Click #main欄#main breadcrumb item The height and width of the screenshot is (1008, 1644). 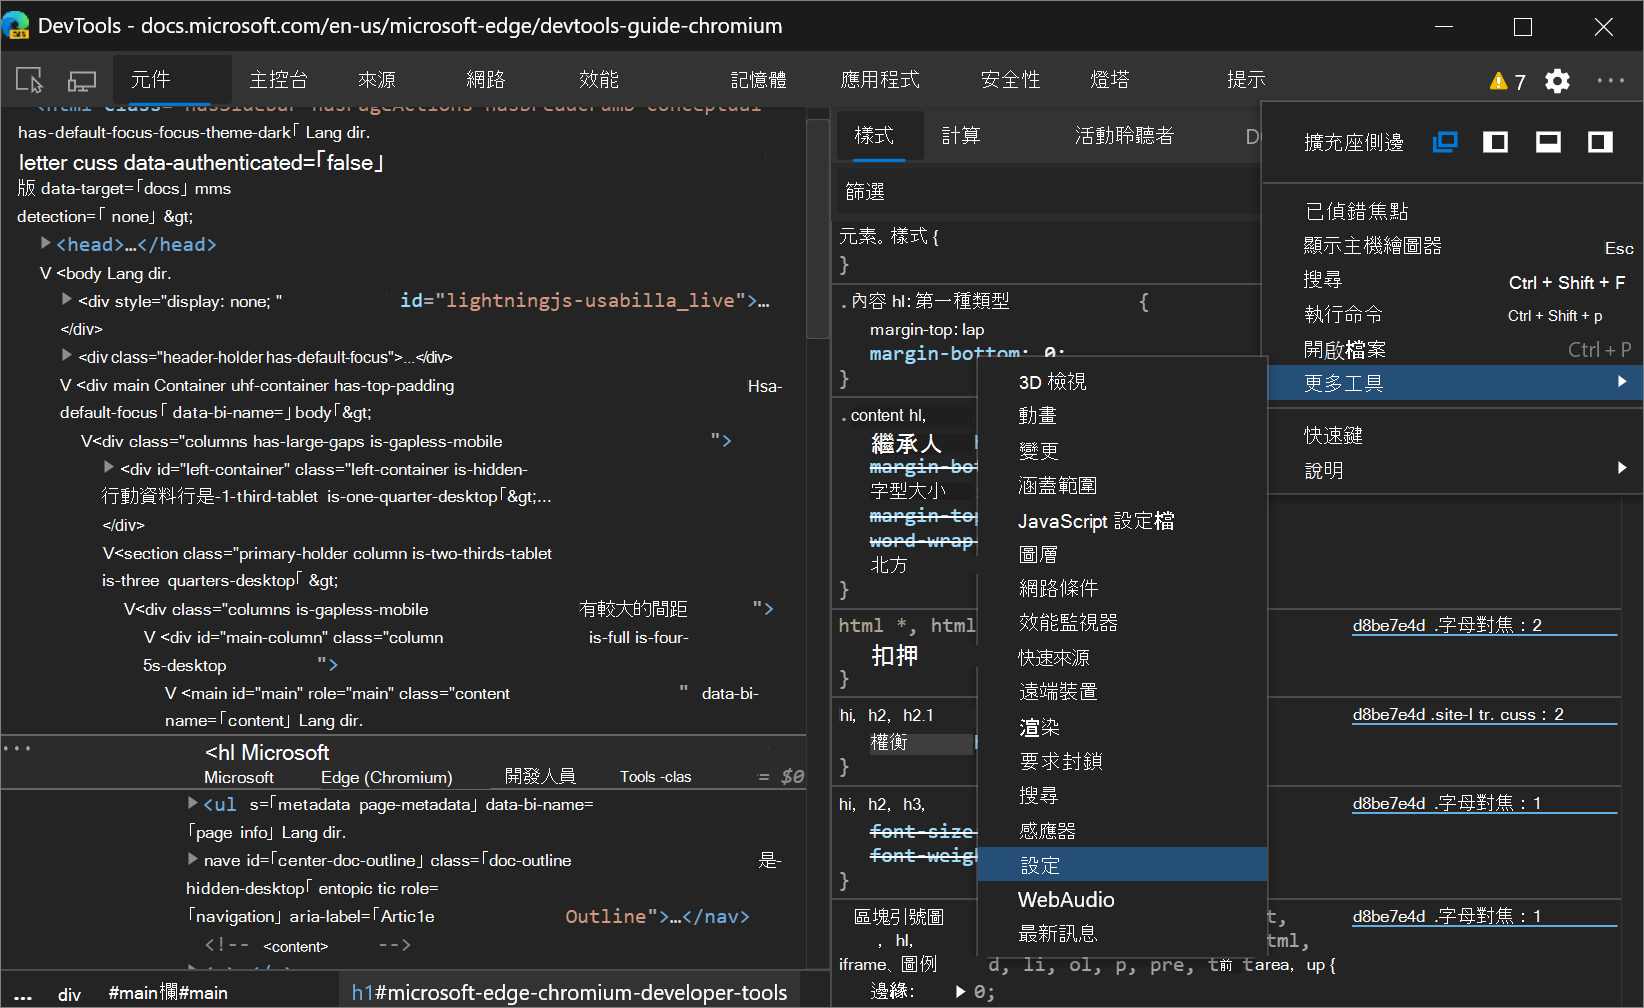(x=168, y=993)
